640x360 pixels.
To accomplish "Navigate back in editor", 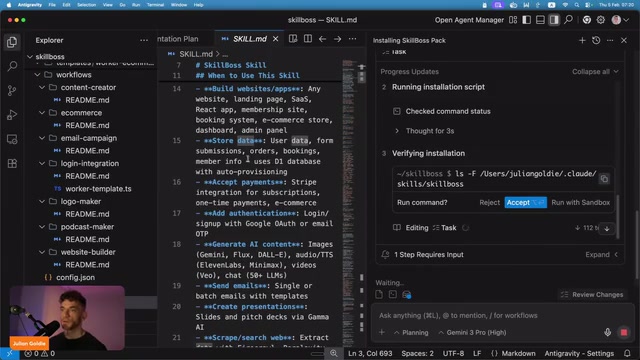I will coord(322,39).
